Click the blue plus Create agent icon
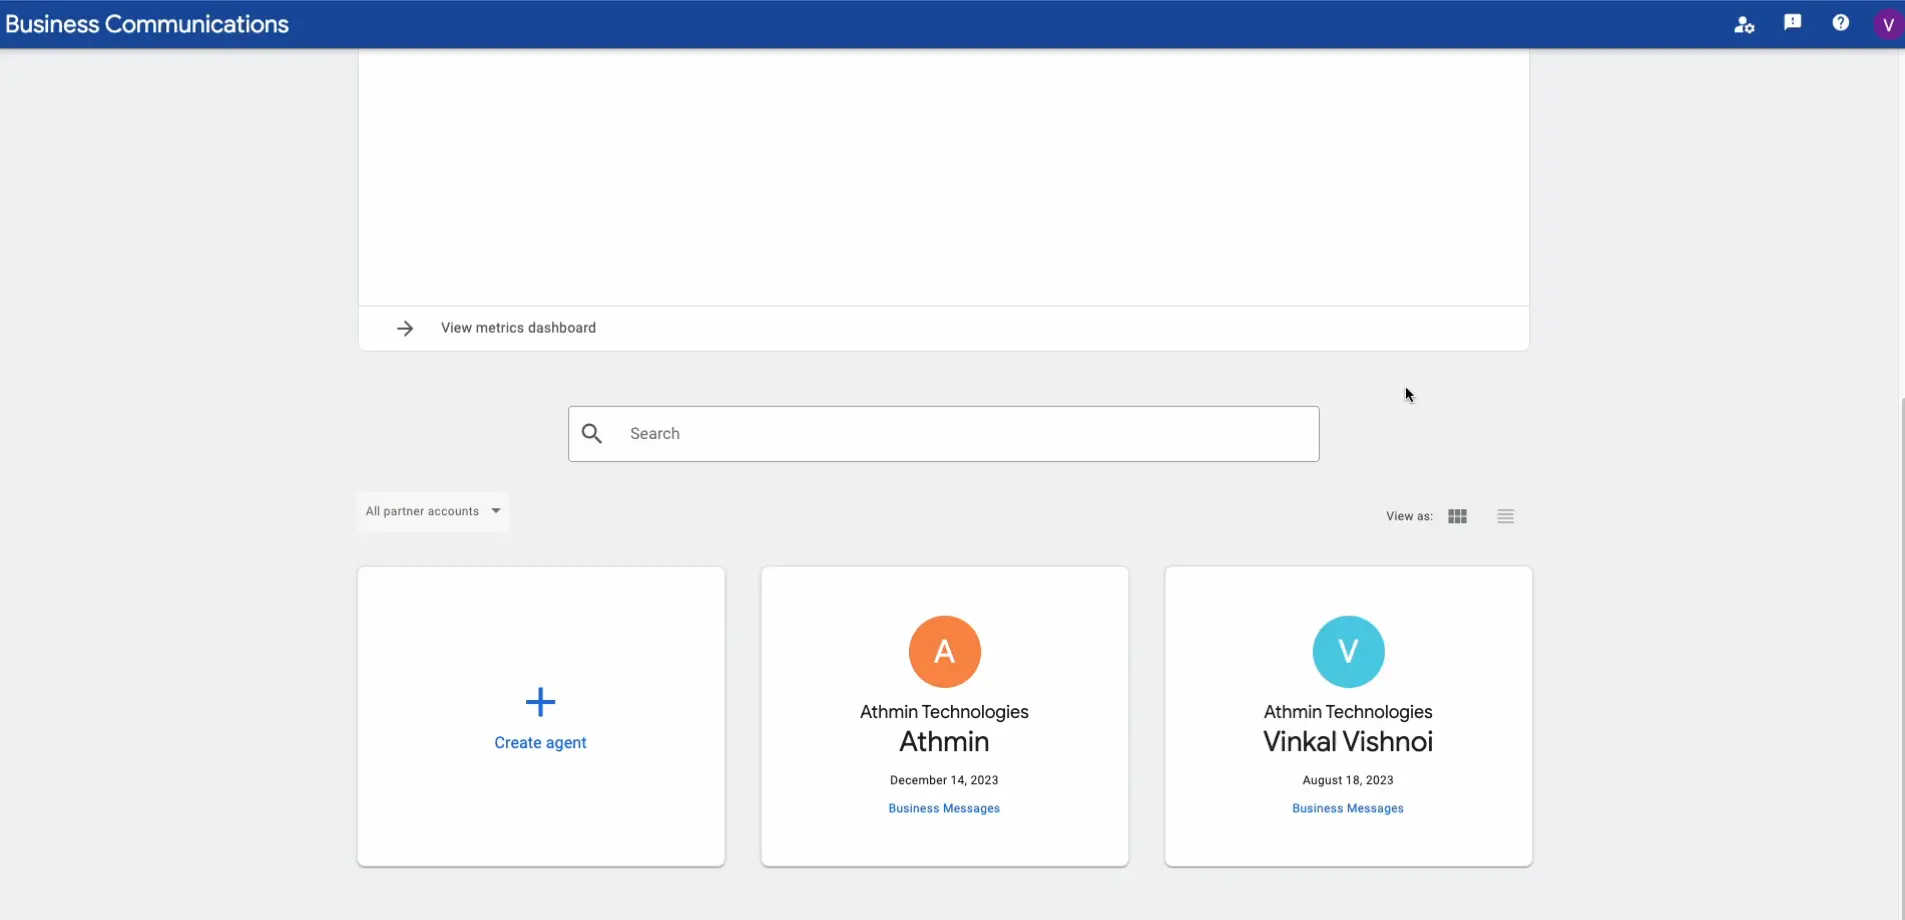 (540, 702)
